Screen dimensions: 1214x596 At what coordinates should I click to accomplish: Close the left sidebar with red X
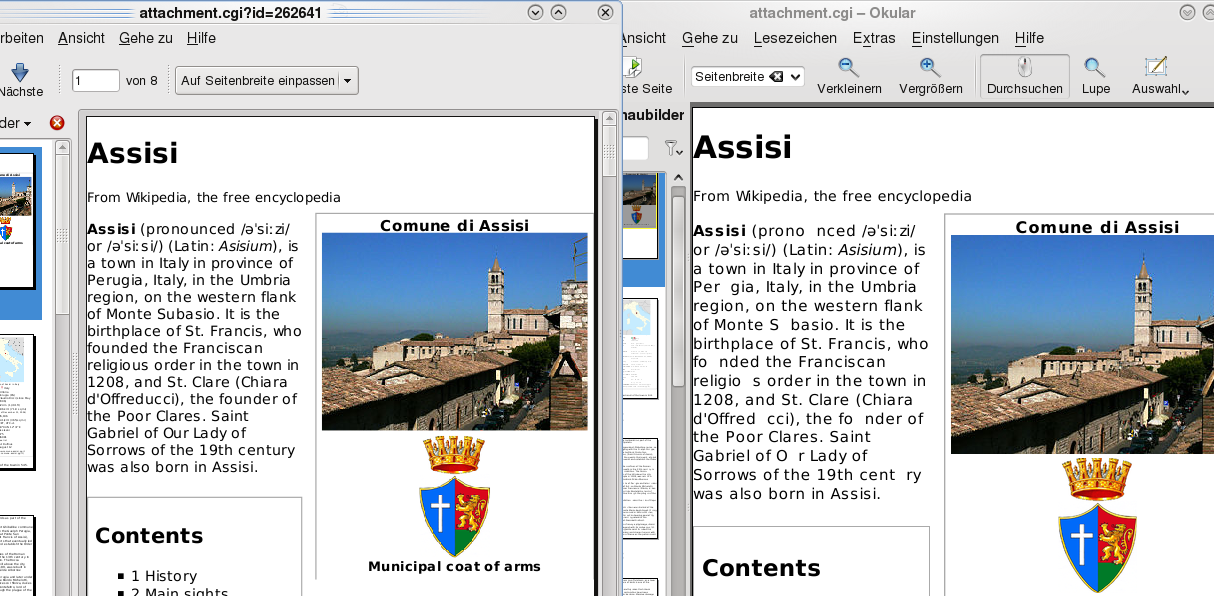57,123
